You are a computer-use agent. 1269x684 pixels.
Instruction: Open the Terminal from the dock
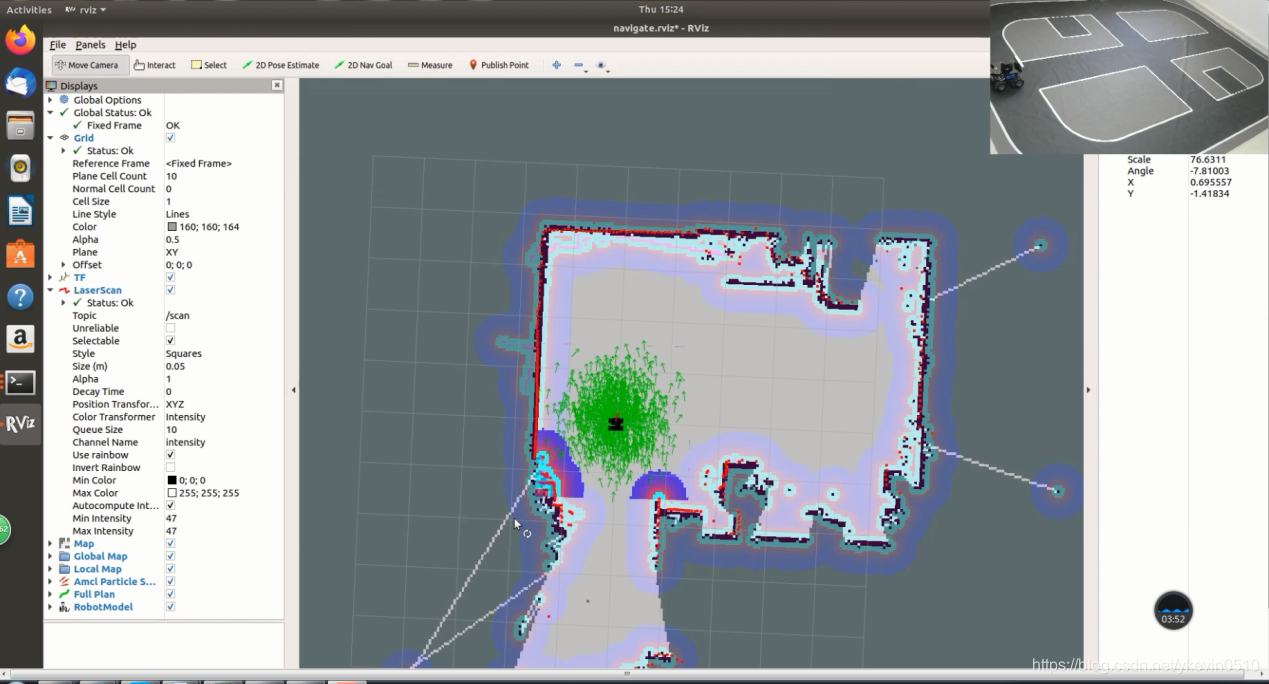[x=20, y=382]
